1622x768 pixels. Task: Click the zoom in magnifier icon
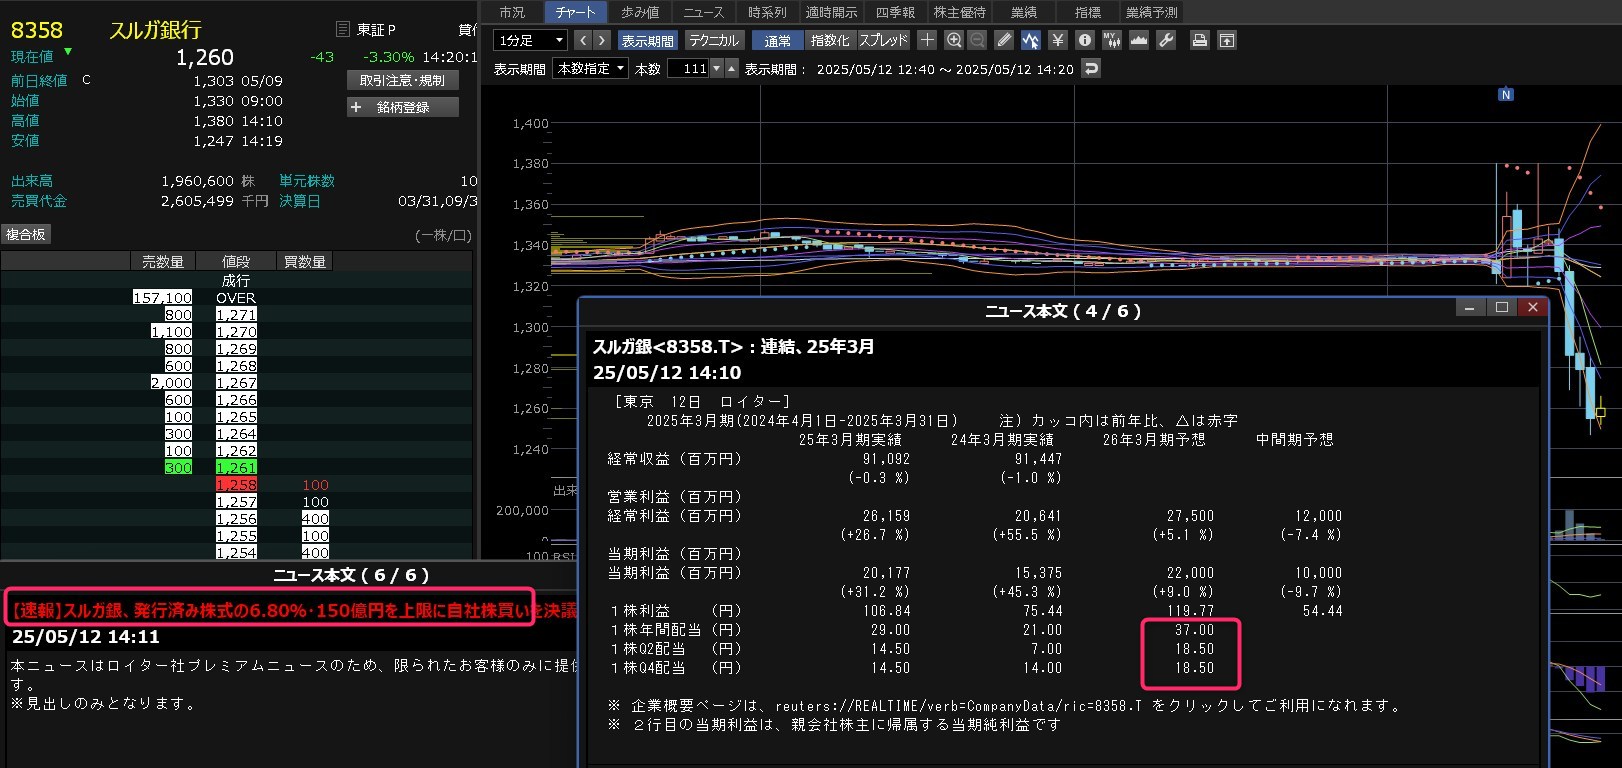[x=954, y=40]
